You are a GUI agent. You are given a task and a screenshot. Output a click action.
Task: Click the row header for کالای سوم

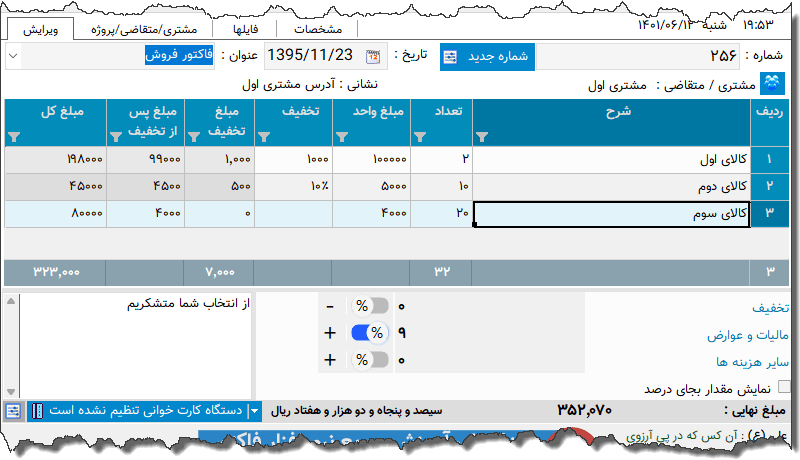(x=769, y=213)
